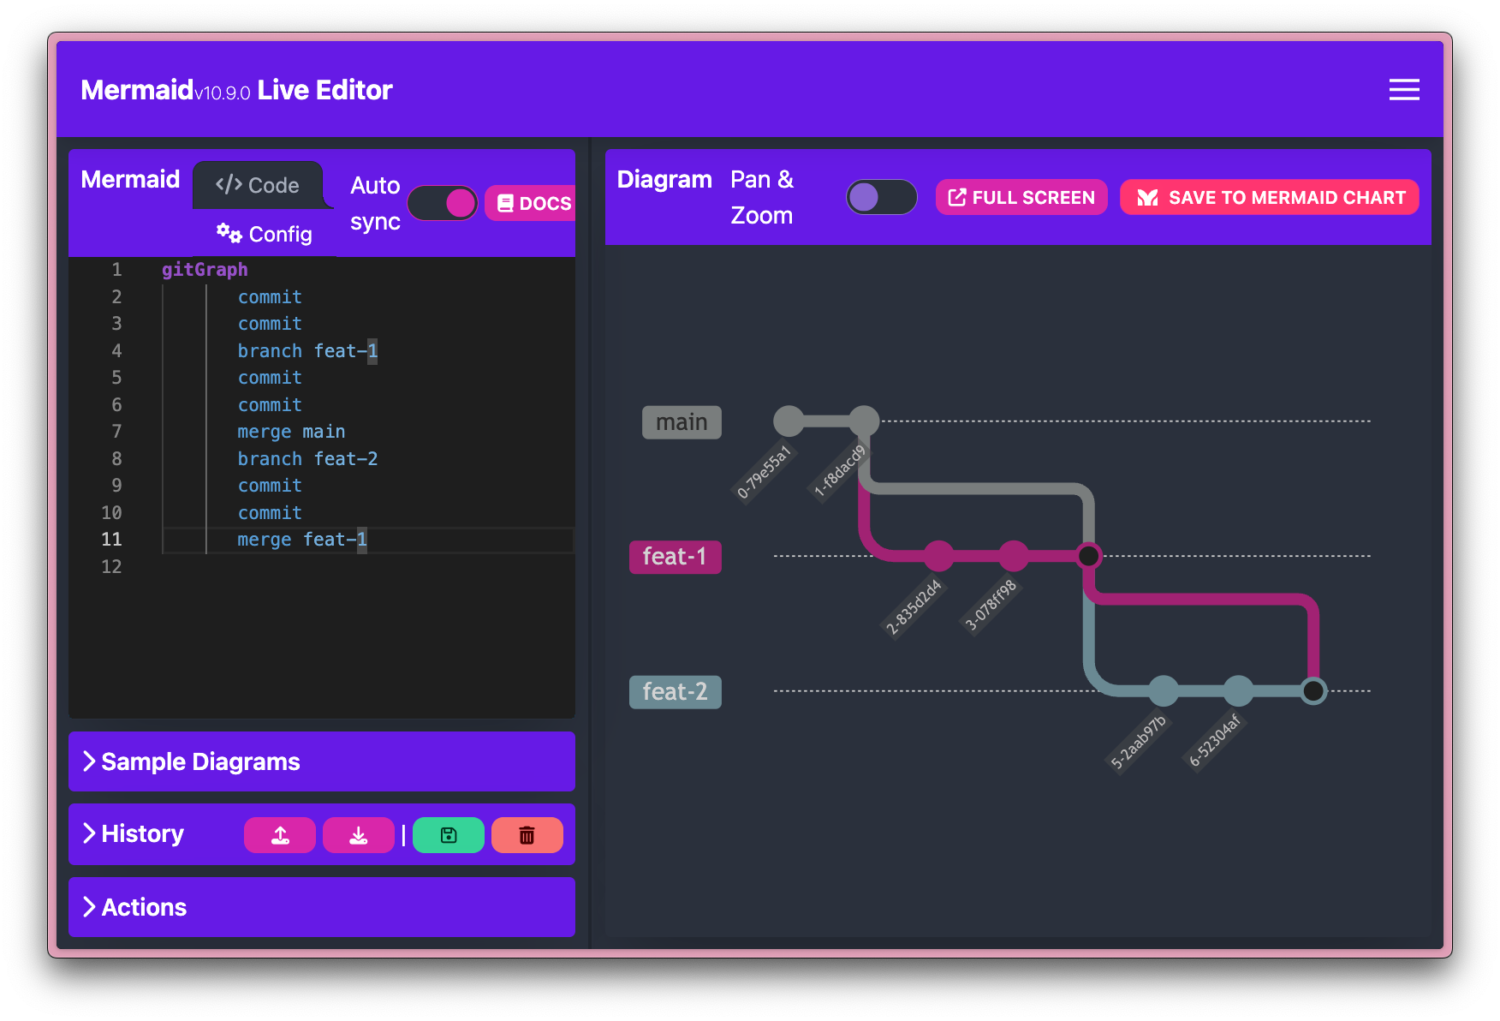Click commit node 5-2aab97b
The height and width of the screenshot is (1021, 1500).
(1163, 690)
